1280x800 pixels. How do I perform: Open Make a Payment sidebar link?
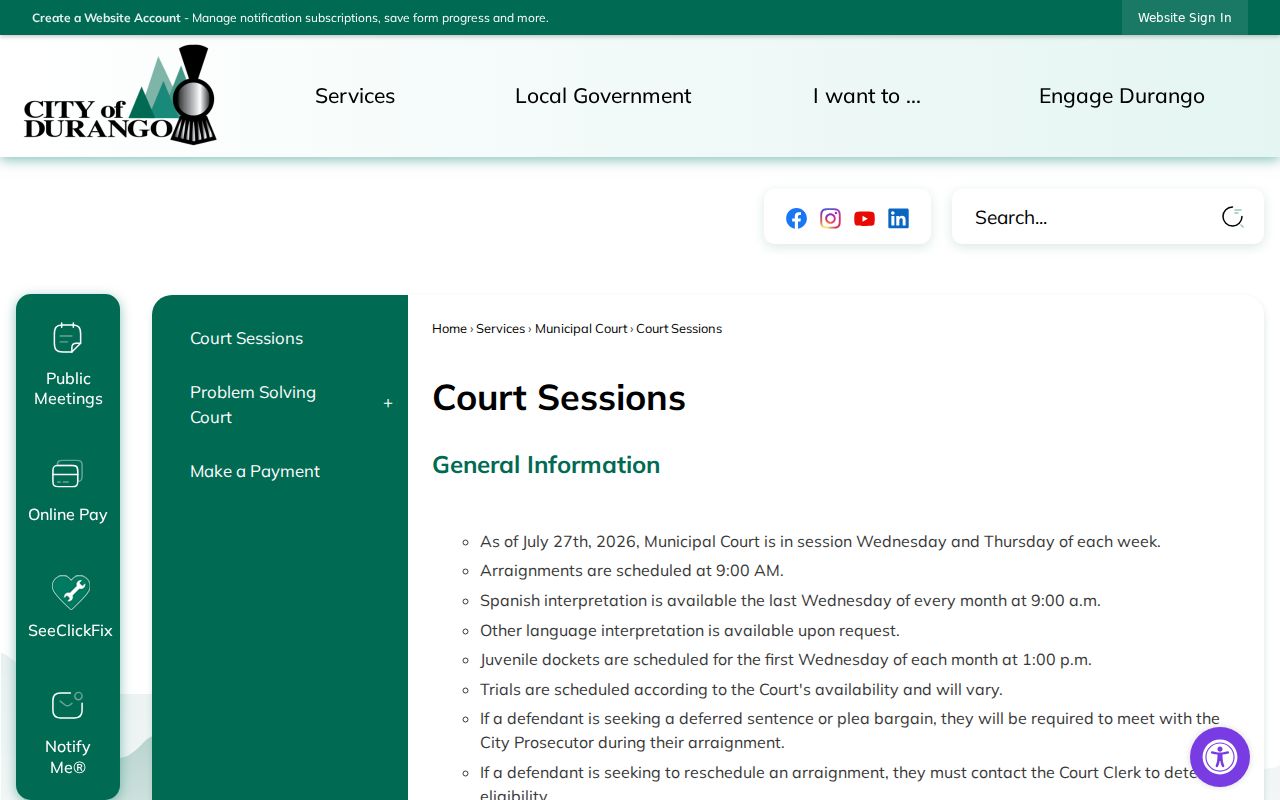point(255,472)
